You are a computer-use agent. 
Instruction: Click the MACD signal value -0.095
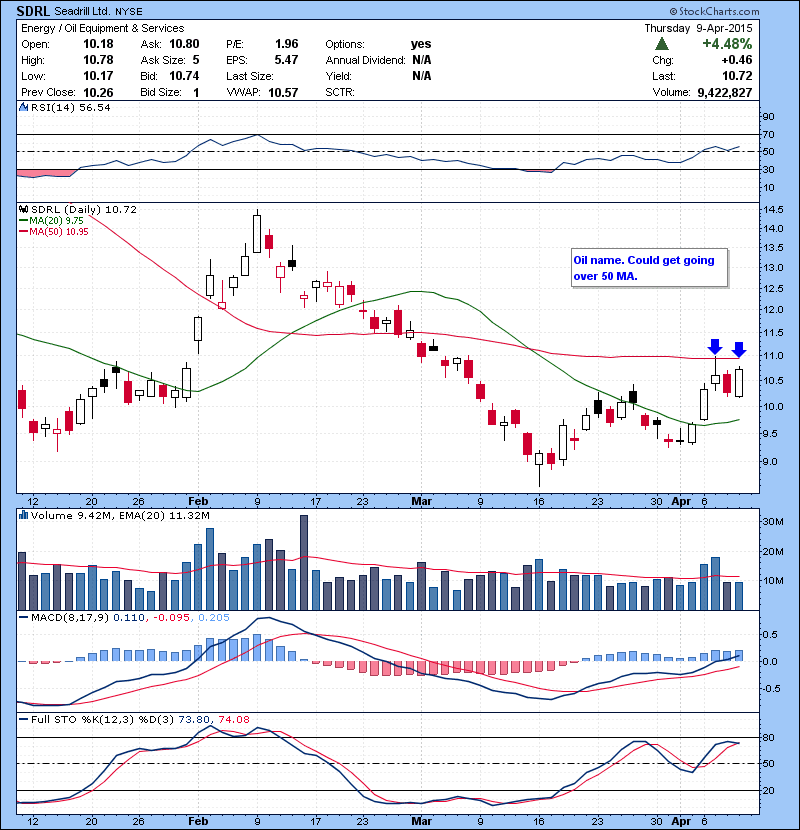click(x=172, y=618)
